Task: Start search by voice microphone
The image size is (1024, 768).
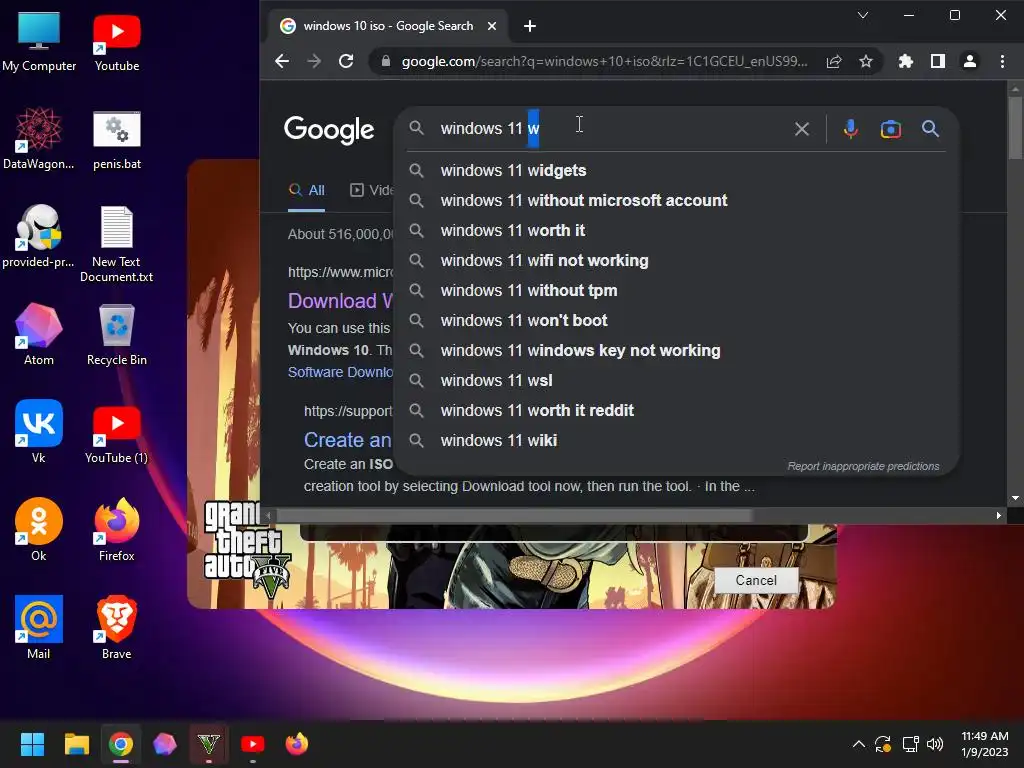Action: (850, 129)
